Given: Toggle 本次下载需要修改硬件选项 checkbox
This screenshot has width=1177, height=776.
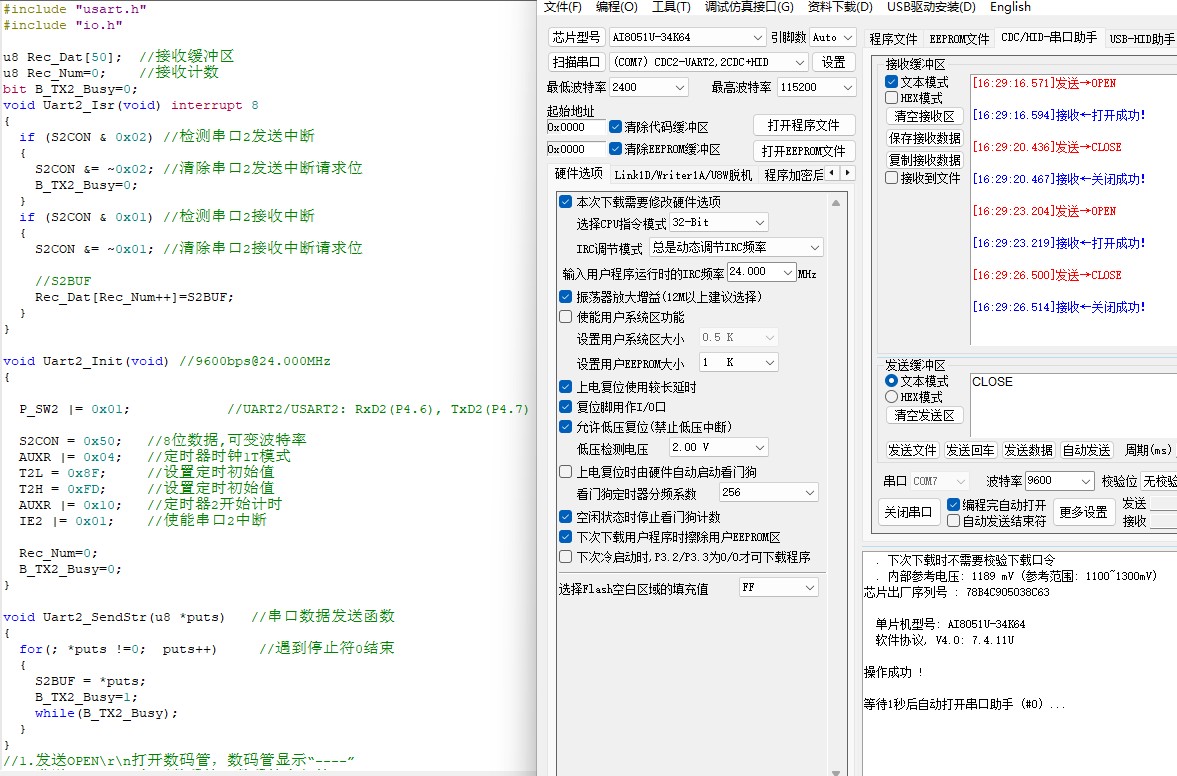Looking at the screenshot, I should [x=565, y=202].
